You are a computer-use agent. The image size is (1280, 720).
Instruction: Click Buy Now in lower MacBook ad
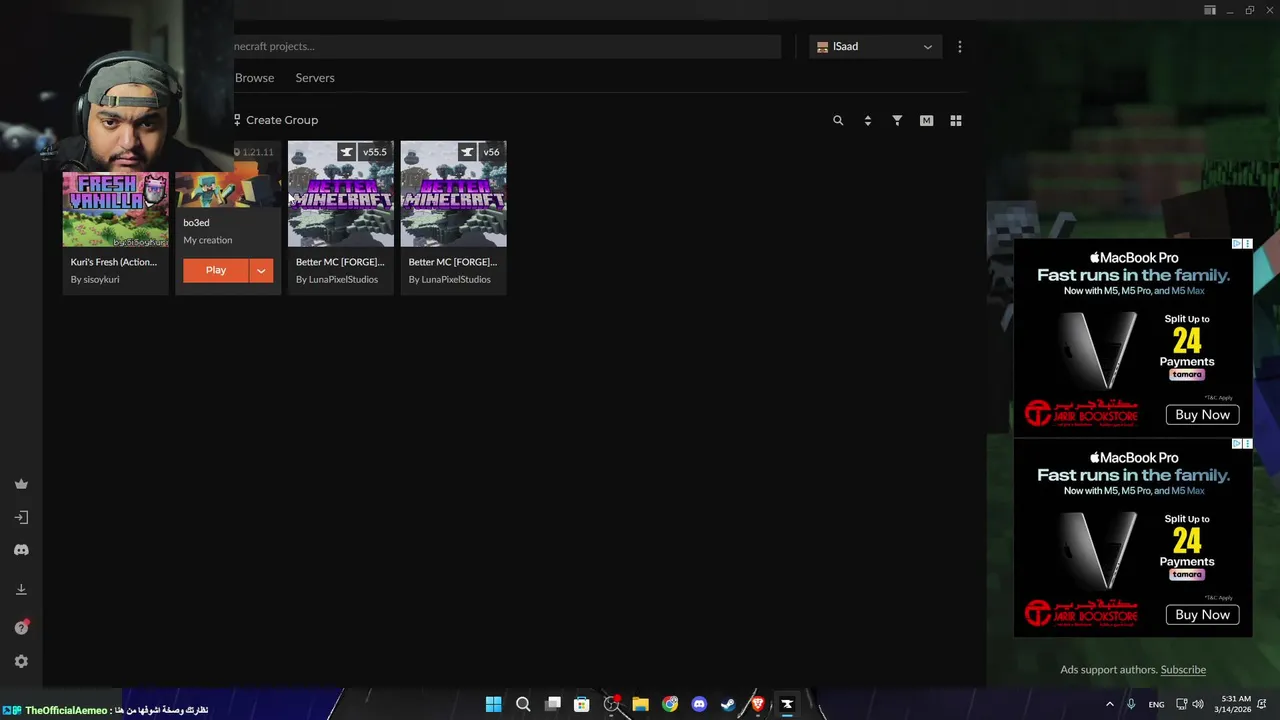[1202, 615]
